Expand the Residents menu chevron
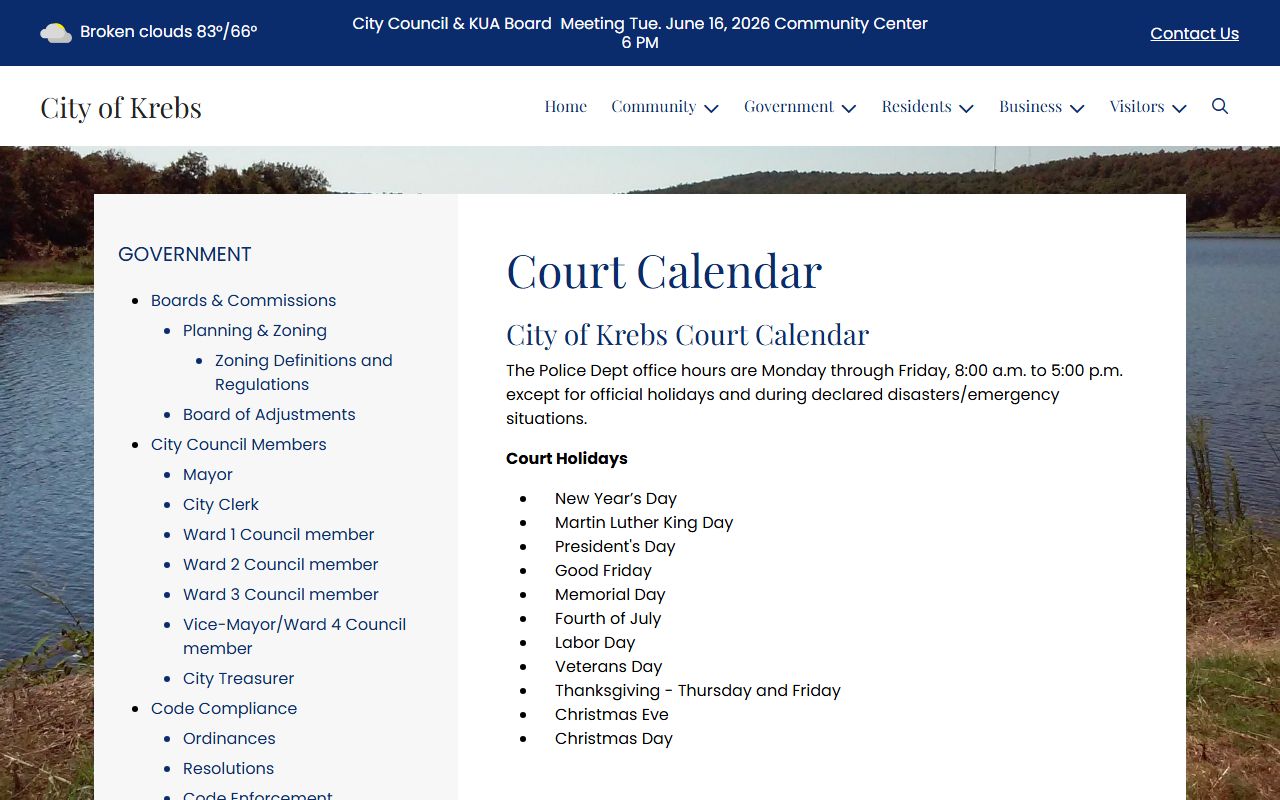1280x800 pixels. point(966,108)
